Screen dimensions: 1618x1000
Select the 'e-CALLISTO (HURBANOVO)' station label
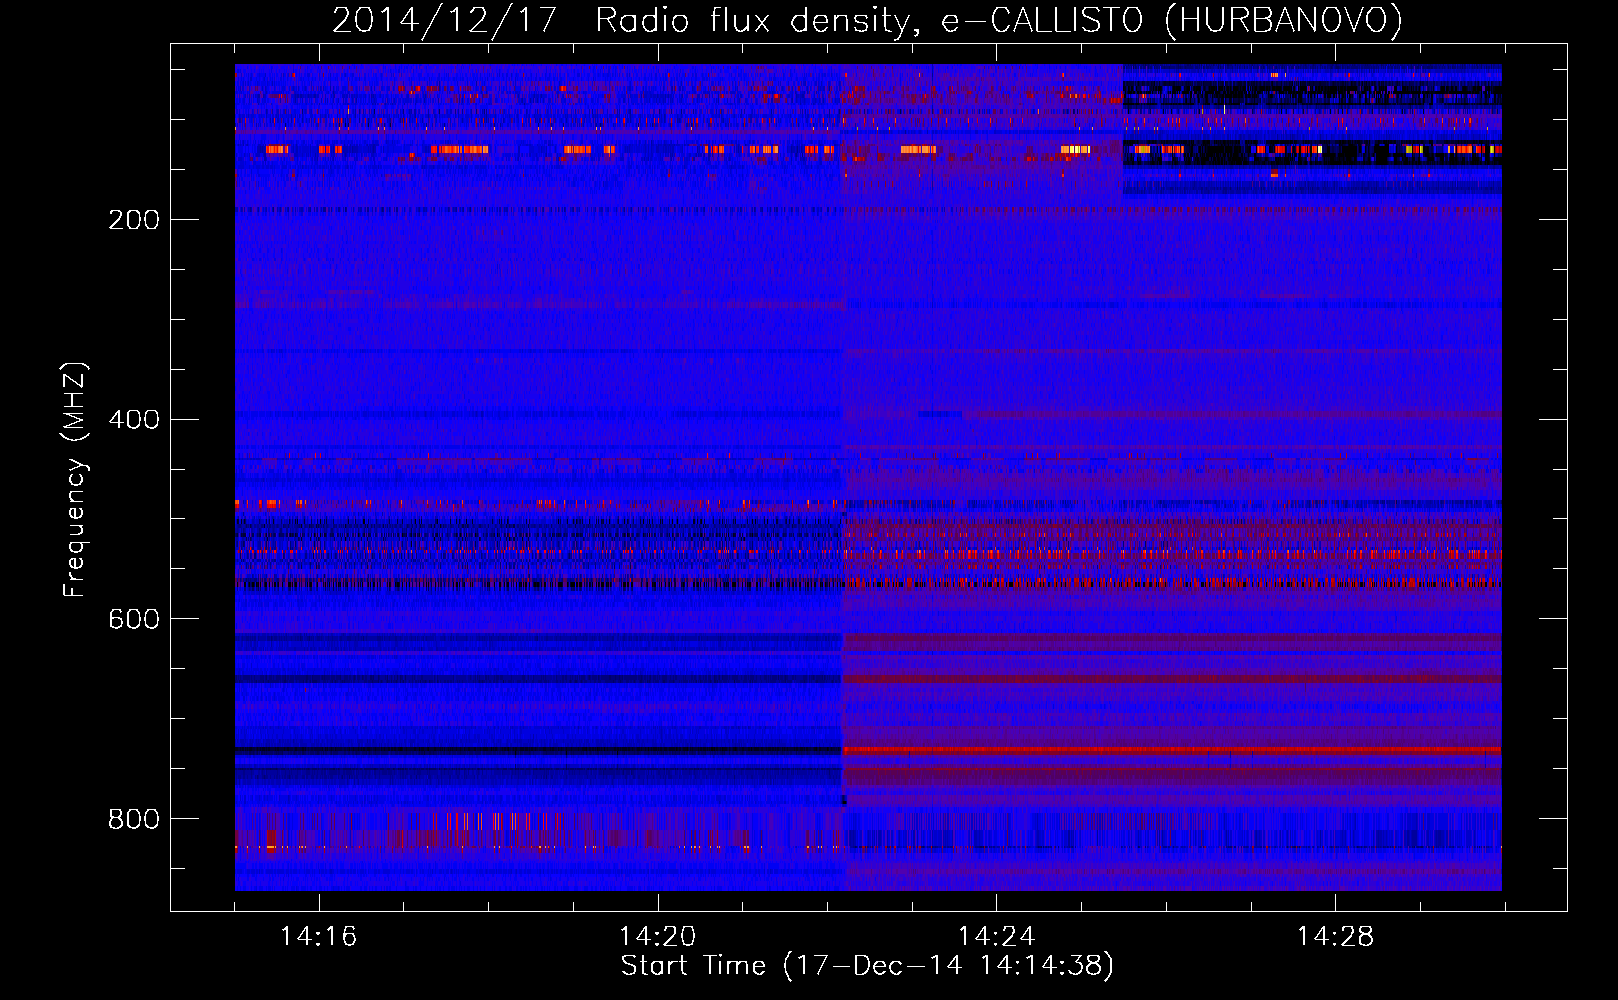[x=1172, y=21]
